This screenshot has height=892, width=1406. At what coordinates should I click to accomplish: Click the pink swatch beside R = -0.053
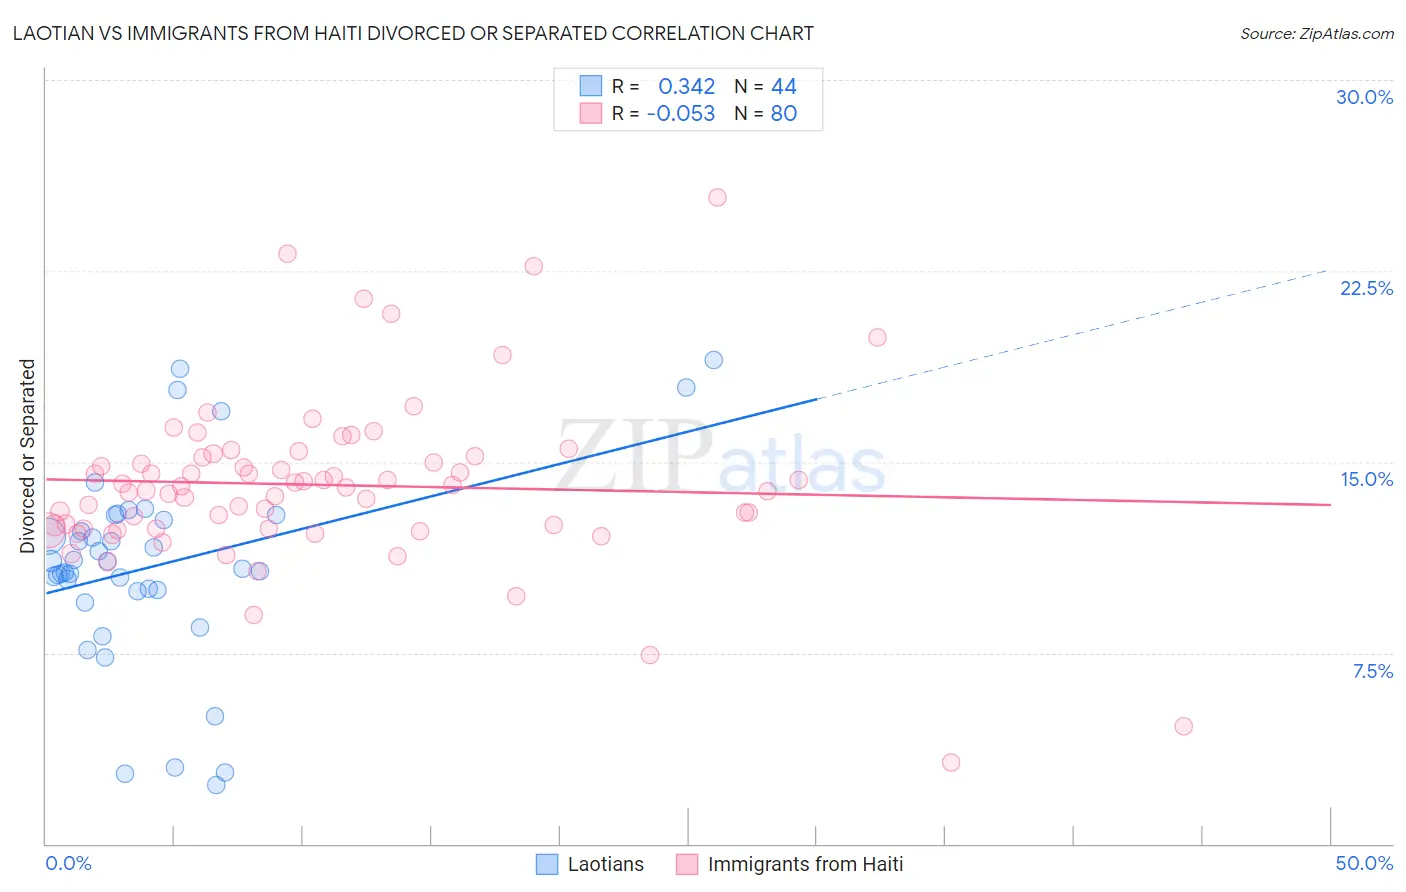coord(591,113)
